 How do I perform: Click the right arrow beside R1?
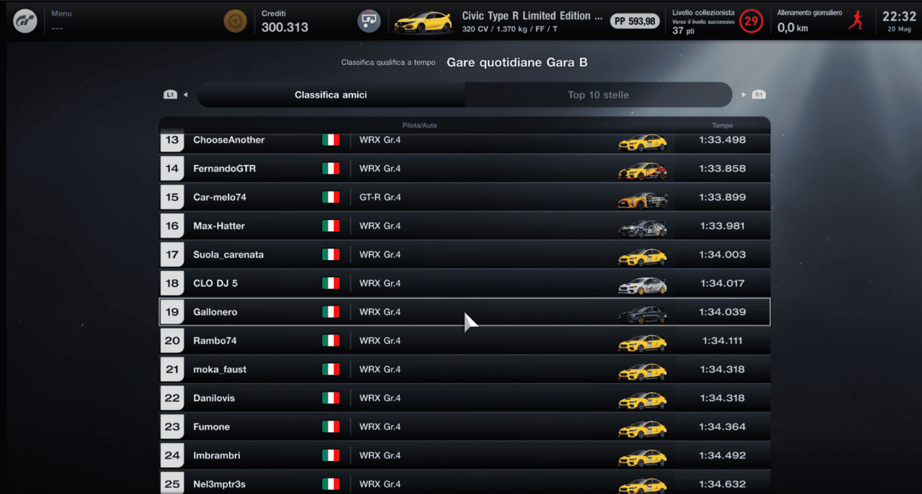click(743, 95)
